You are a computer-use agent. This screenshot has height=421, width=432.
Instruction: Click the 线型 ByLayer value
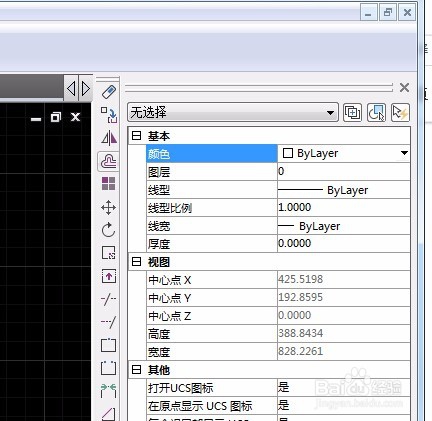tap(348, 190)
